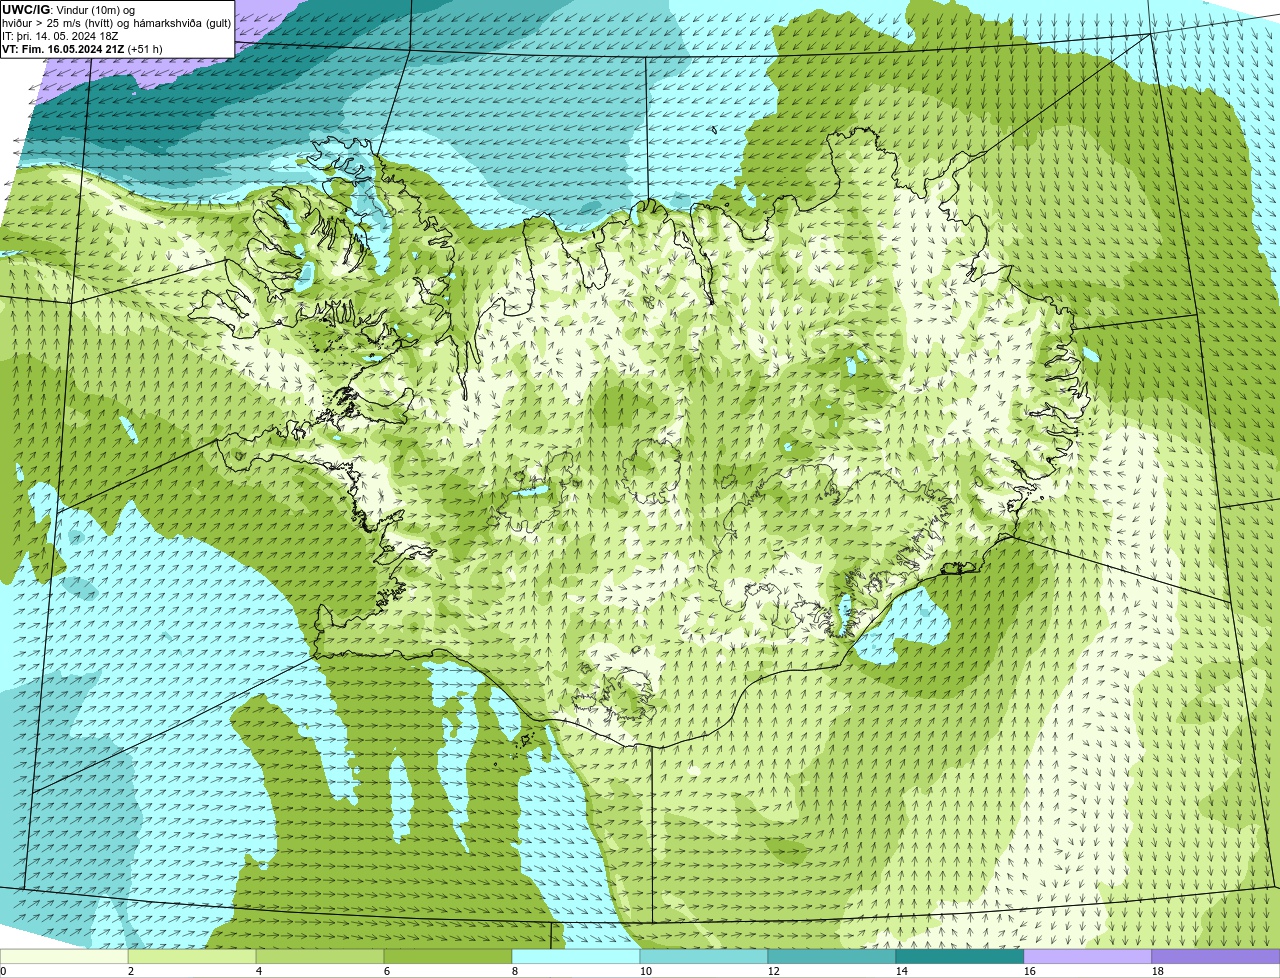Click the legend value label '18'

[x=1158, y=971]
